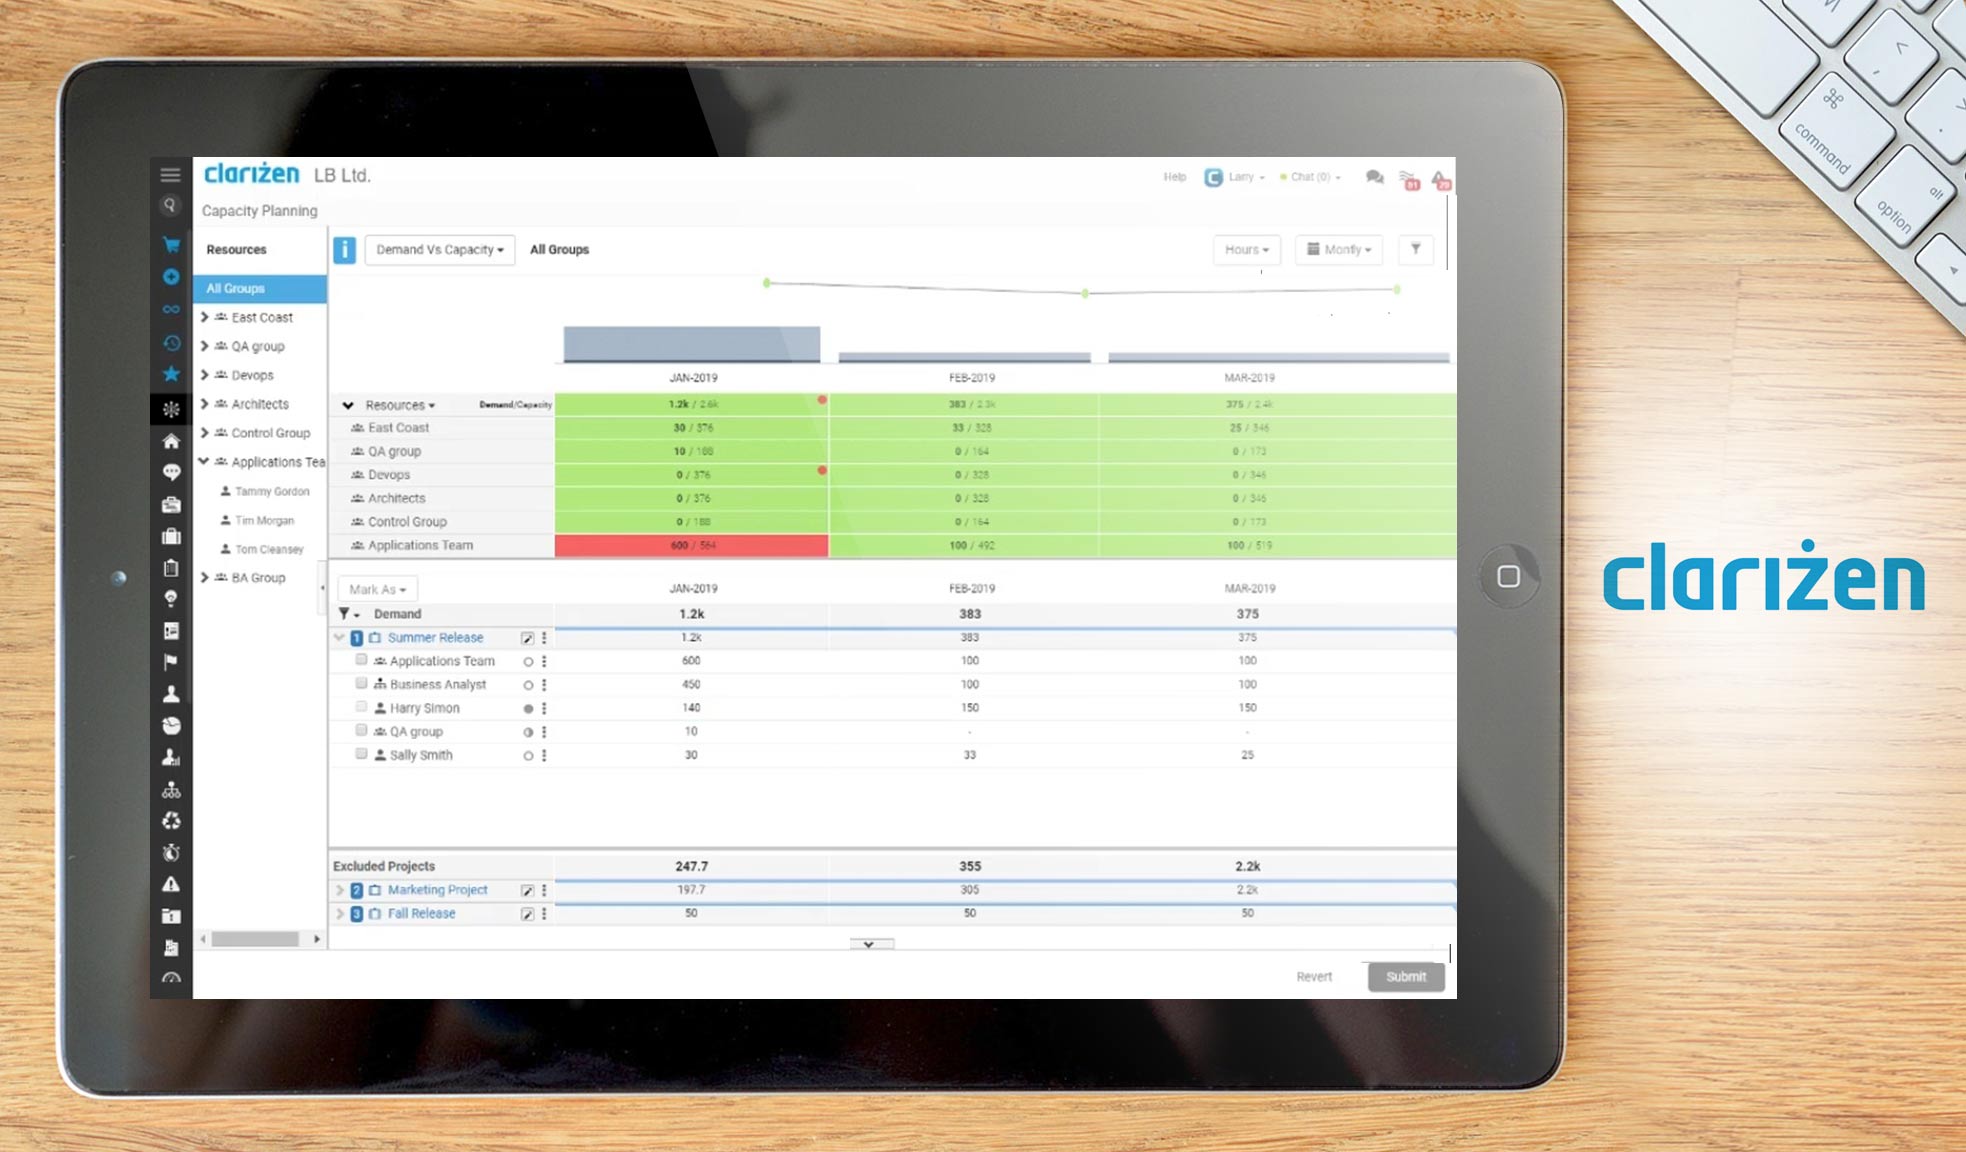The height and width of the screenshot is (1152, 1966).
Task: Open the filter icon beside the Monthly selector
Action: tap(1415, 250)
